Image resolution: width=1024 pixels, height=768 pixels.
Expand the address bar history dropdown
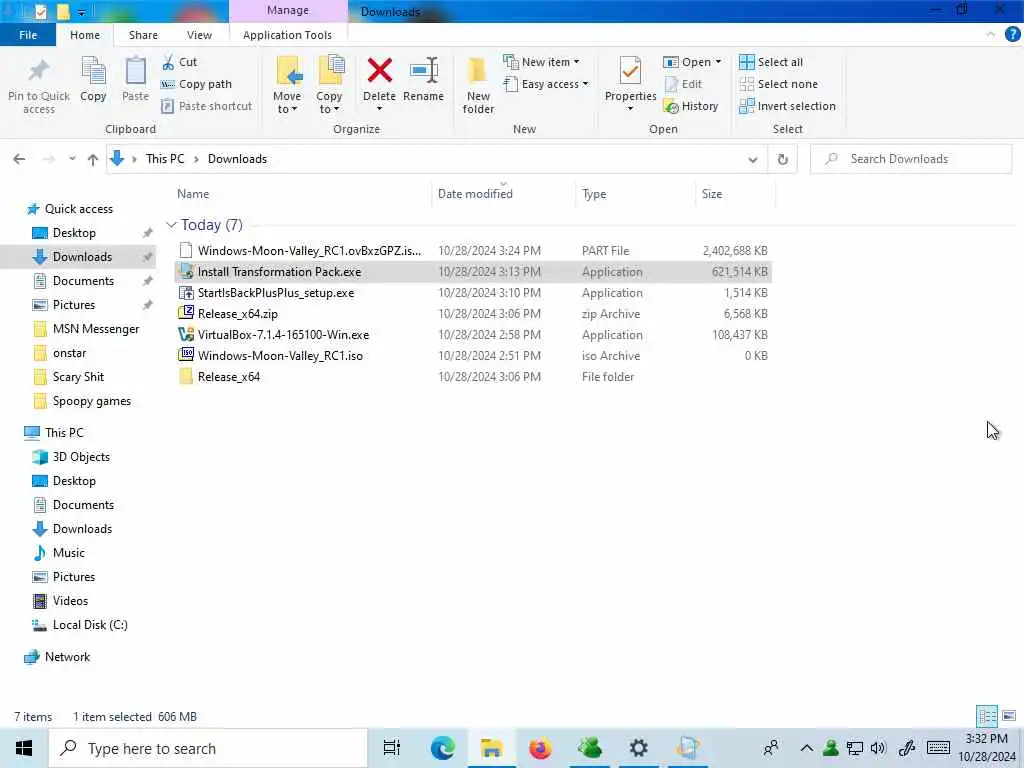pos(752,159)
